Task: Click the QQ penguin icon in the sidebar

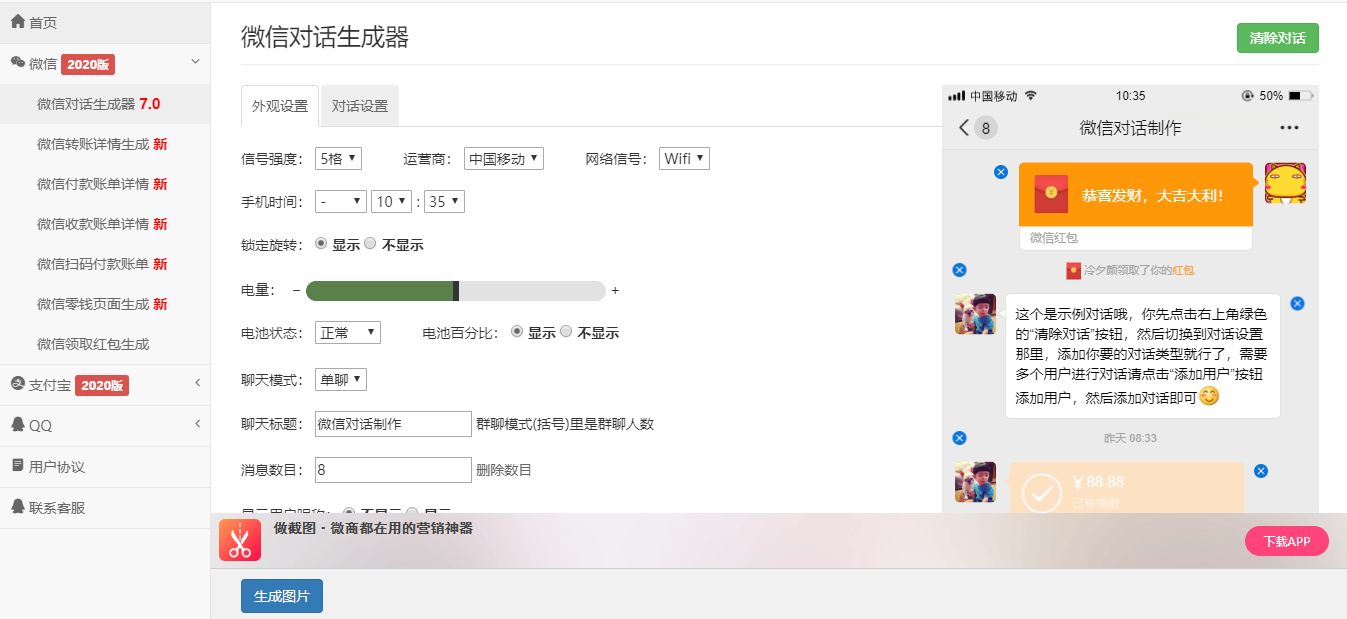Action: 17,425
